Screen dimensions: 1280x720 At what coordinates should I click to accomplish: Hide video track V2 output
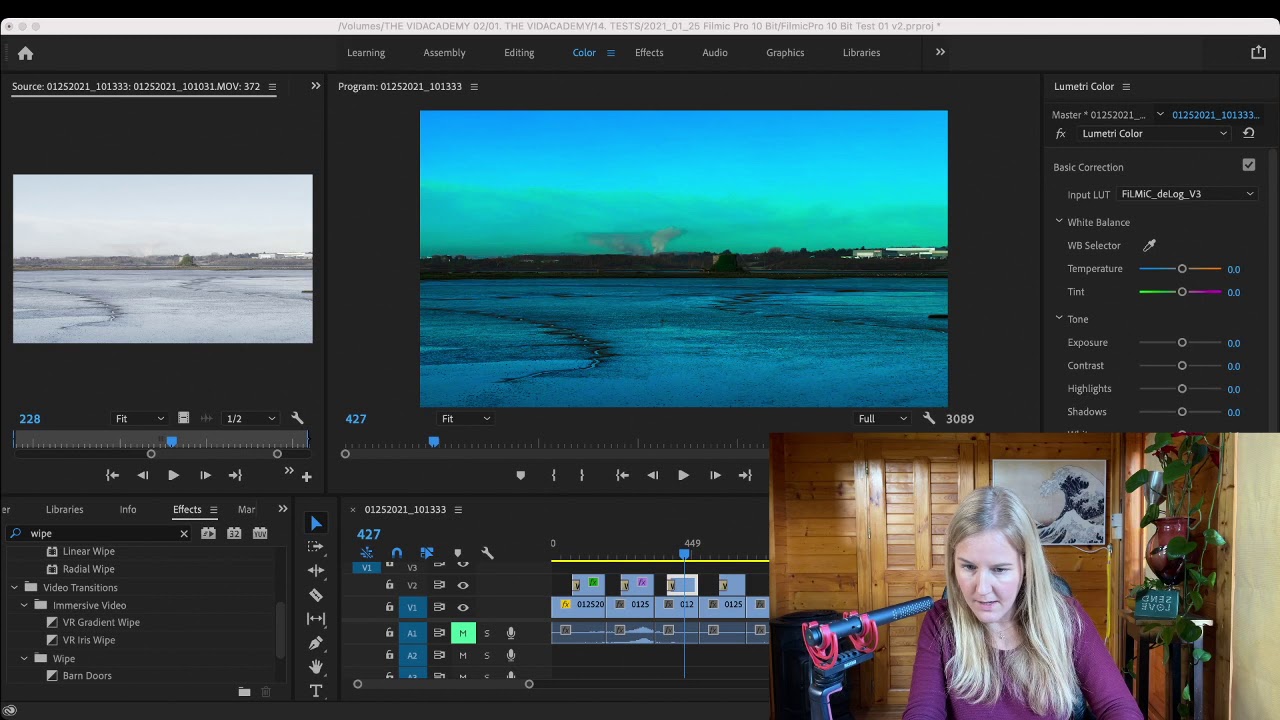[x=463, y=585]
